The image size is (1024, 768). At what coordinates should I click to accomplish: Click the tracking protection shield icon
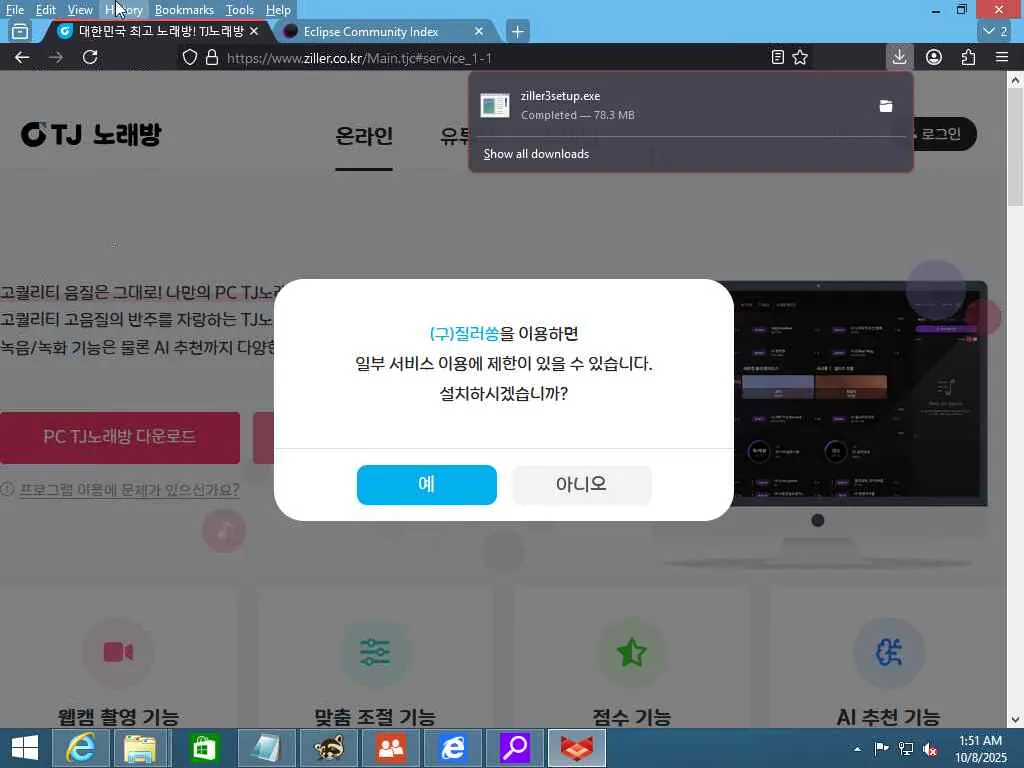[189, 57]
